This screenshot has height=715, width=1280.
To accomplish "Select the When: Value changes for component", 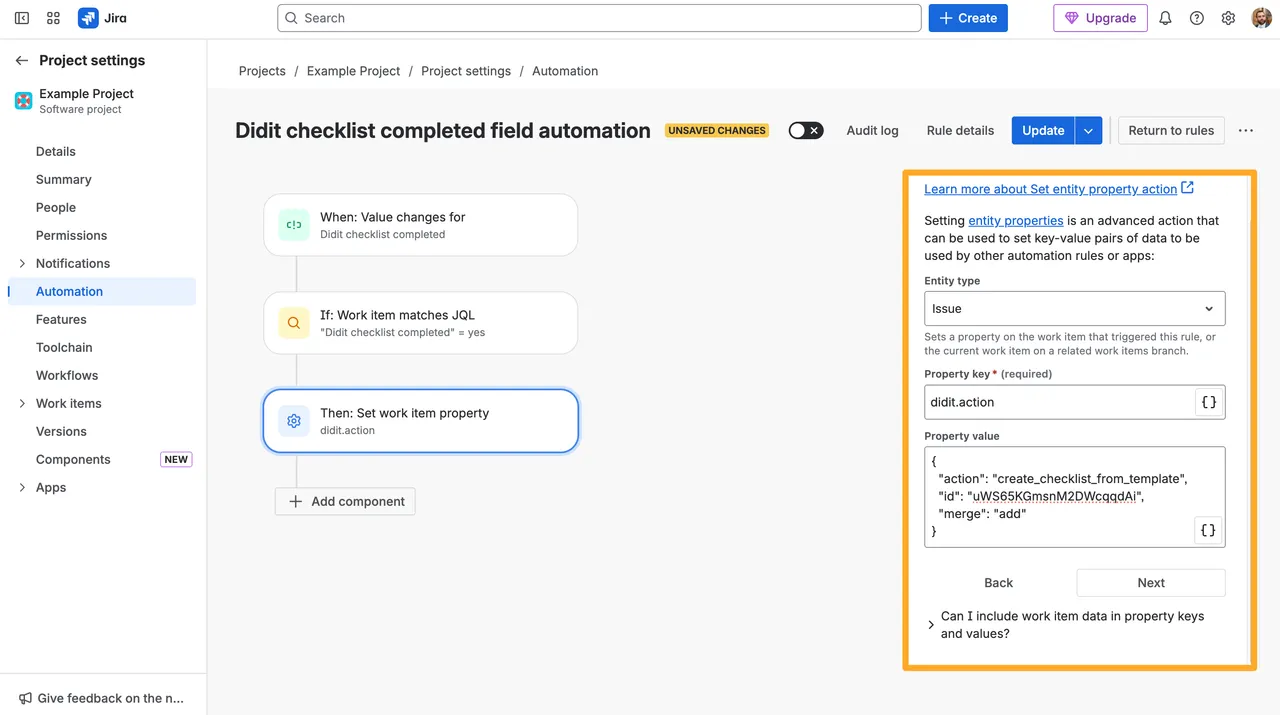I will click(421, 225).
